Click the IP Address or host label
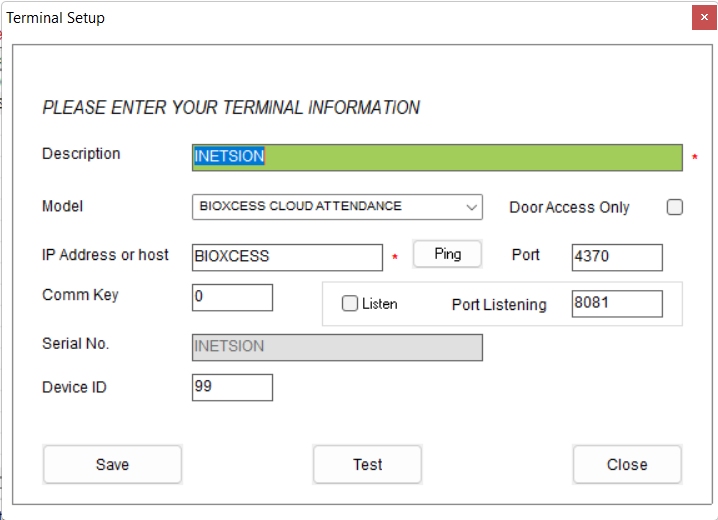 click(105, 255)
